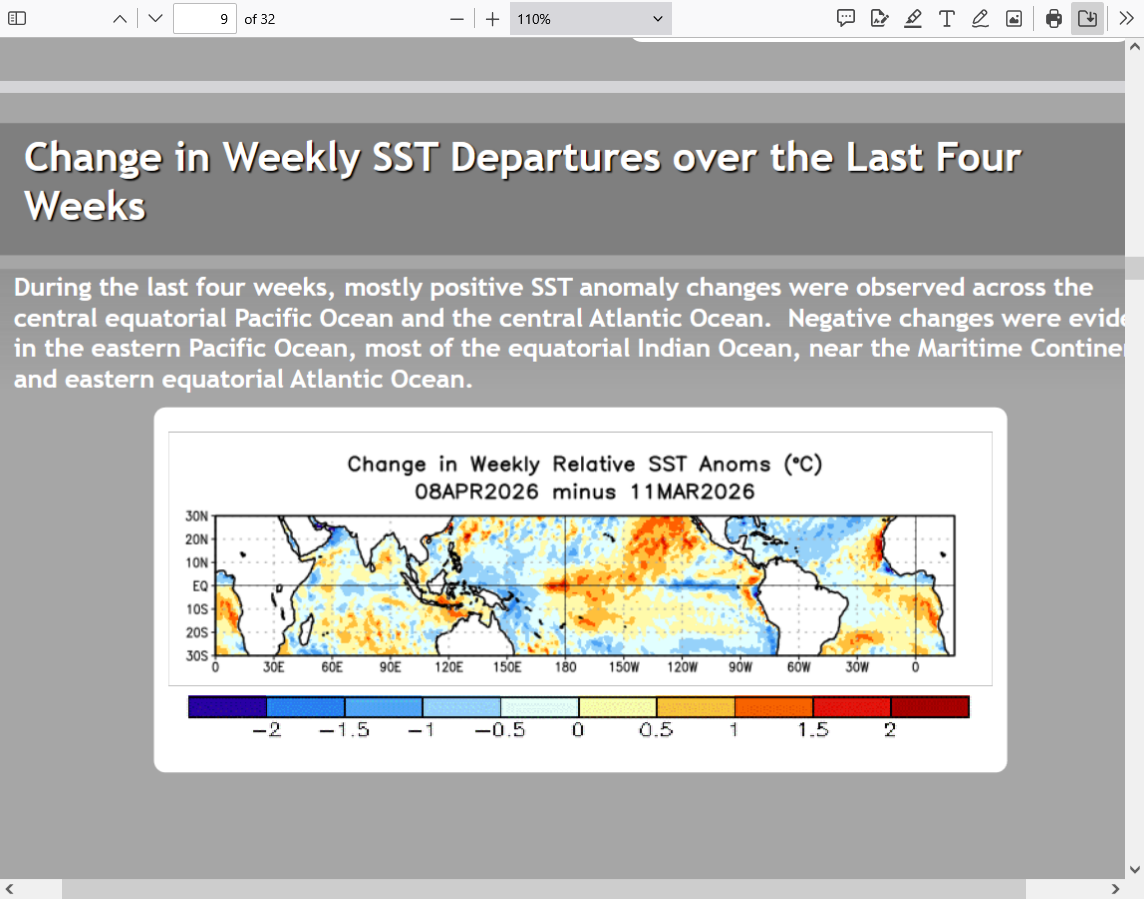
Task: Open the 110% zoom level dropdown
Action: [x=590, y=18]
